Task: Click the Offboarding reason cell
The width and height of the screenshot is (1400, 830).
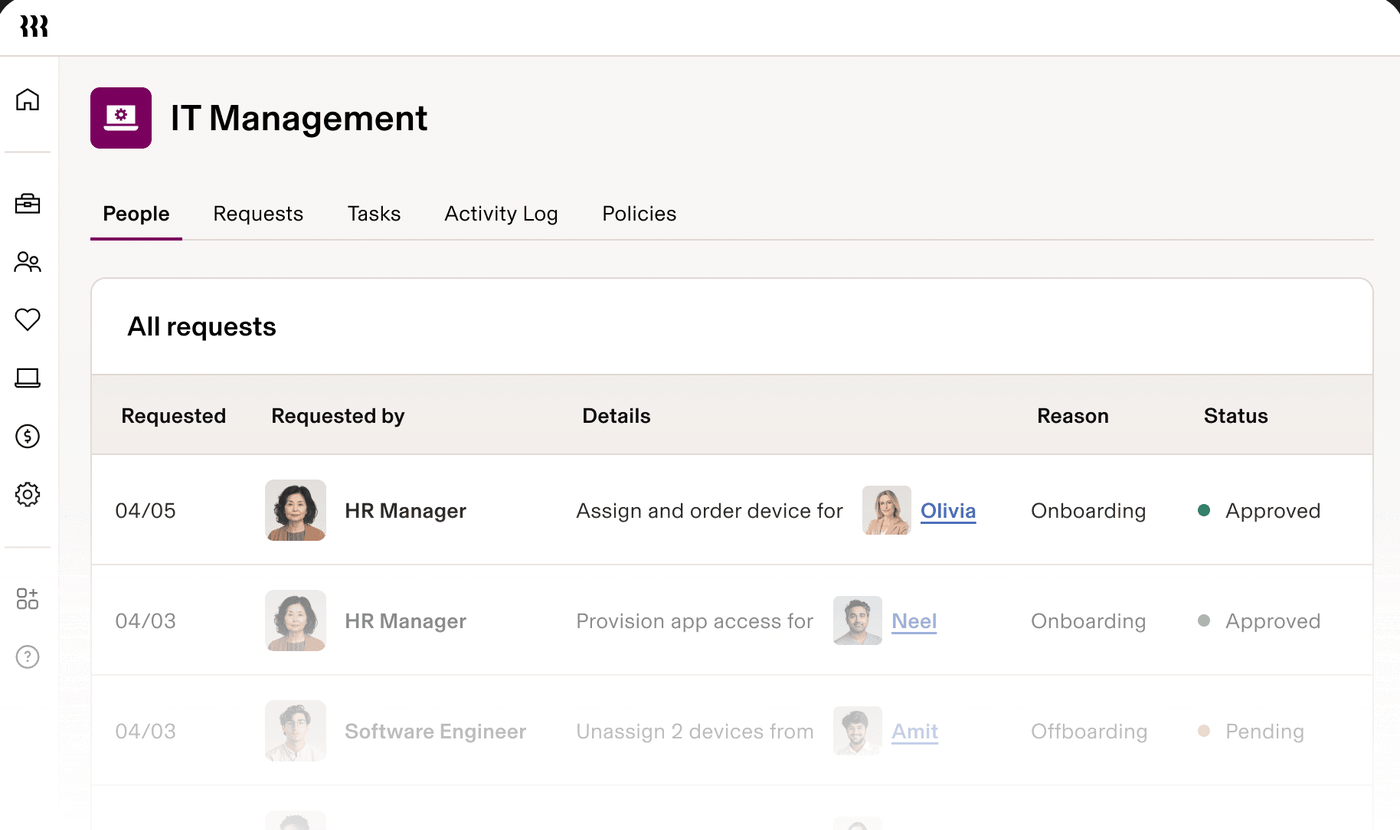Action: click(1089, 731)
